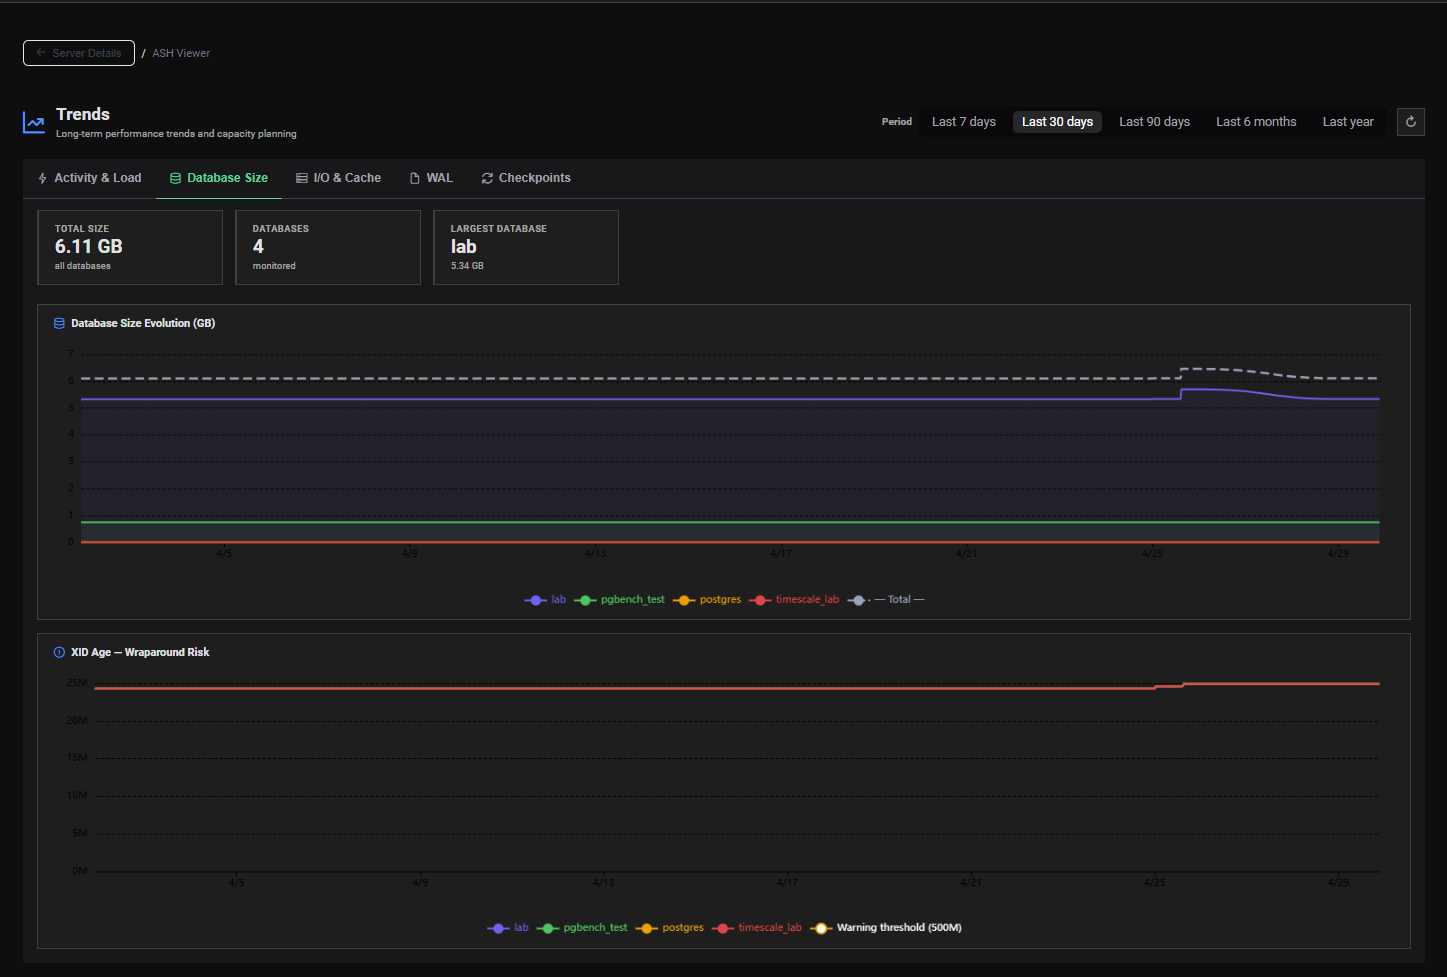
Task: Click the Largest Database lab card
Action: pos(526,247)
